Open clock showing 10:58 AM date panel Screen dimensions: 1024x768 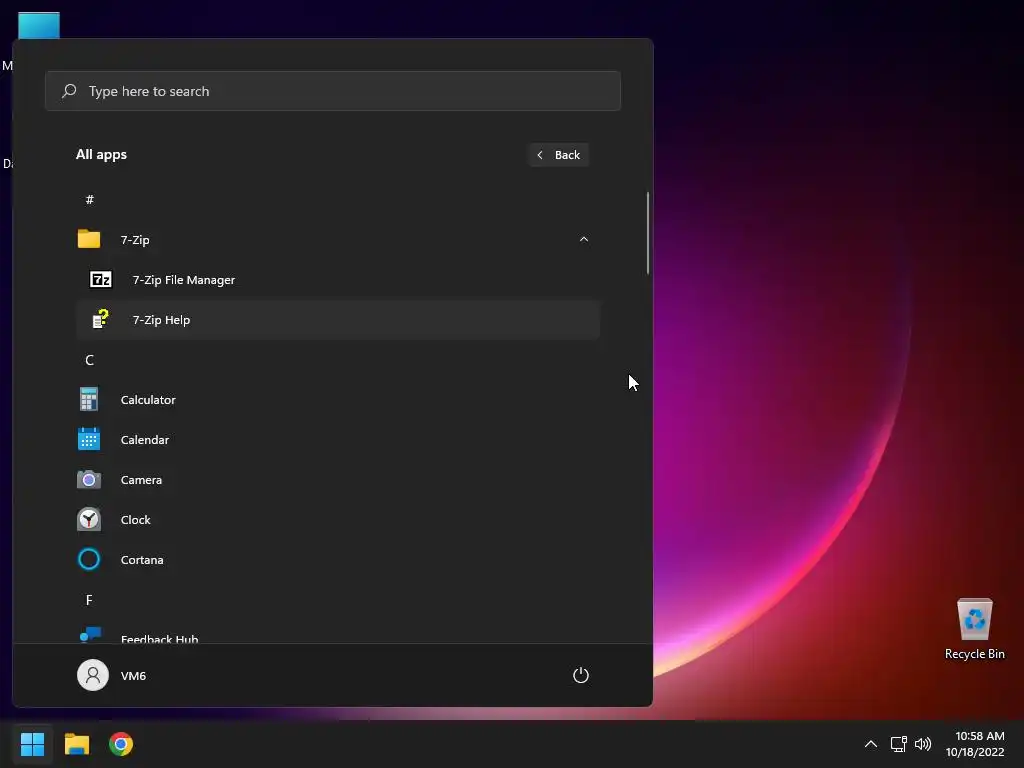976,744
